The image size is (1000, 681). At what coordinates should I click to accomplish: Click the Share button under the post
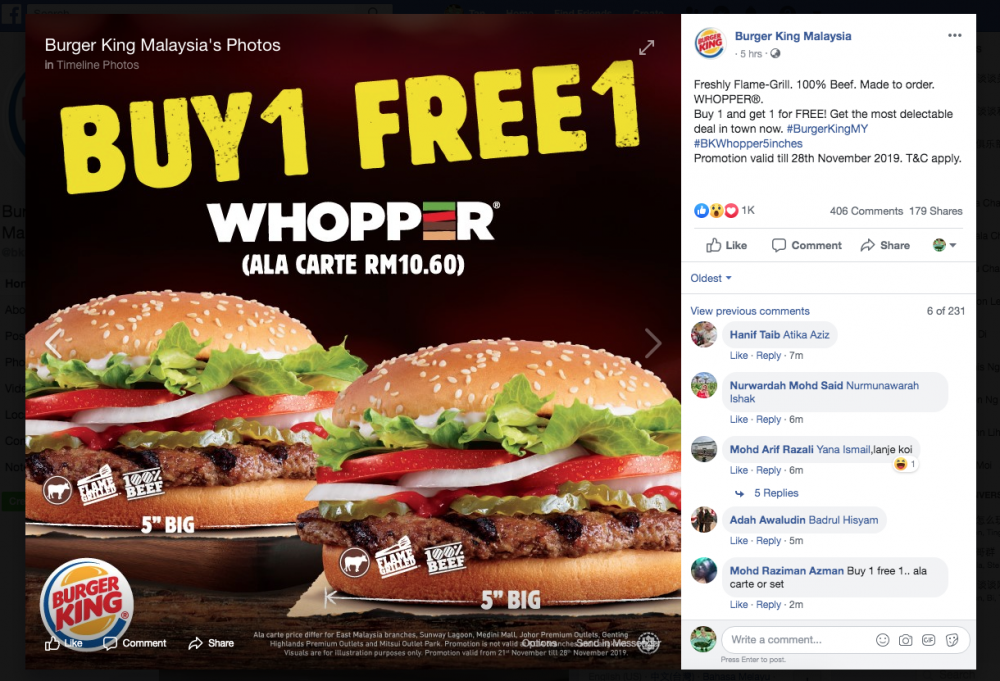tap(885, 245)
